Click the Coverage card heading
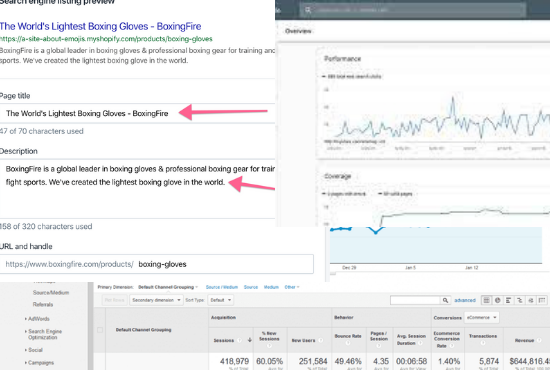The height and width of the screenshot is (370, 550). tap(337, 176)
